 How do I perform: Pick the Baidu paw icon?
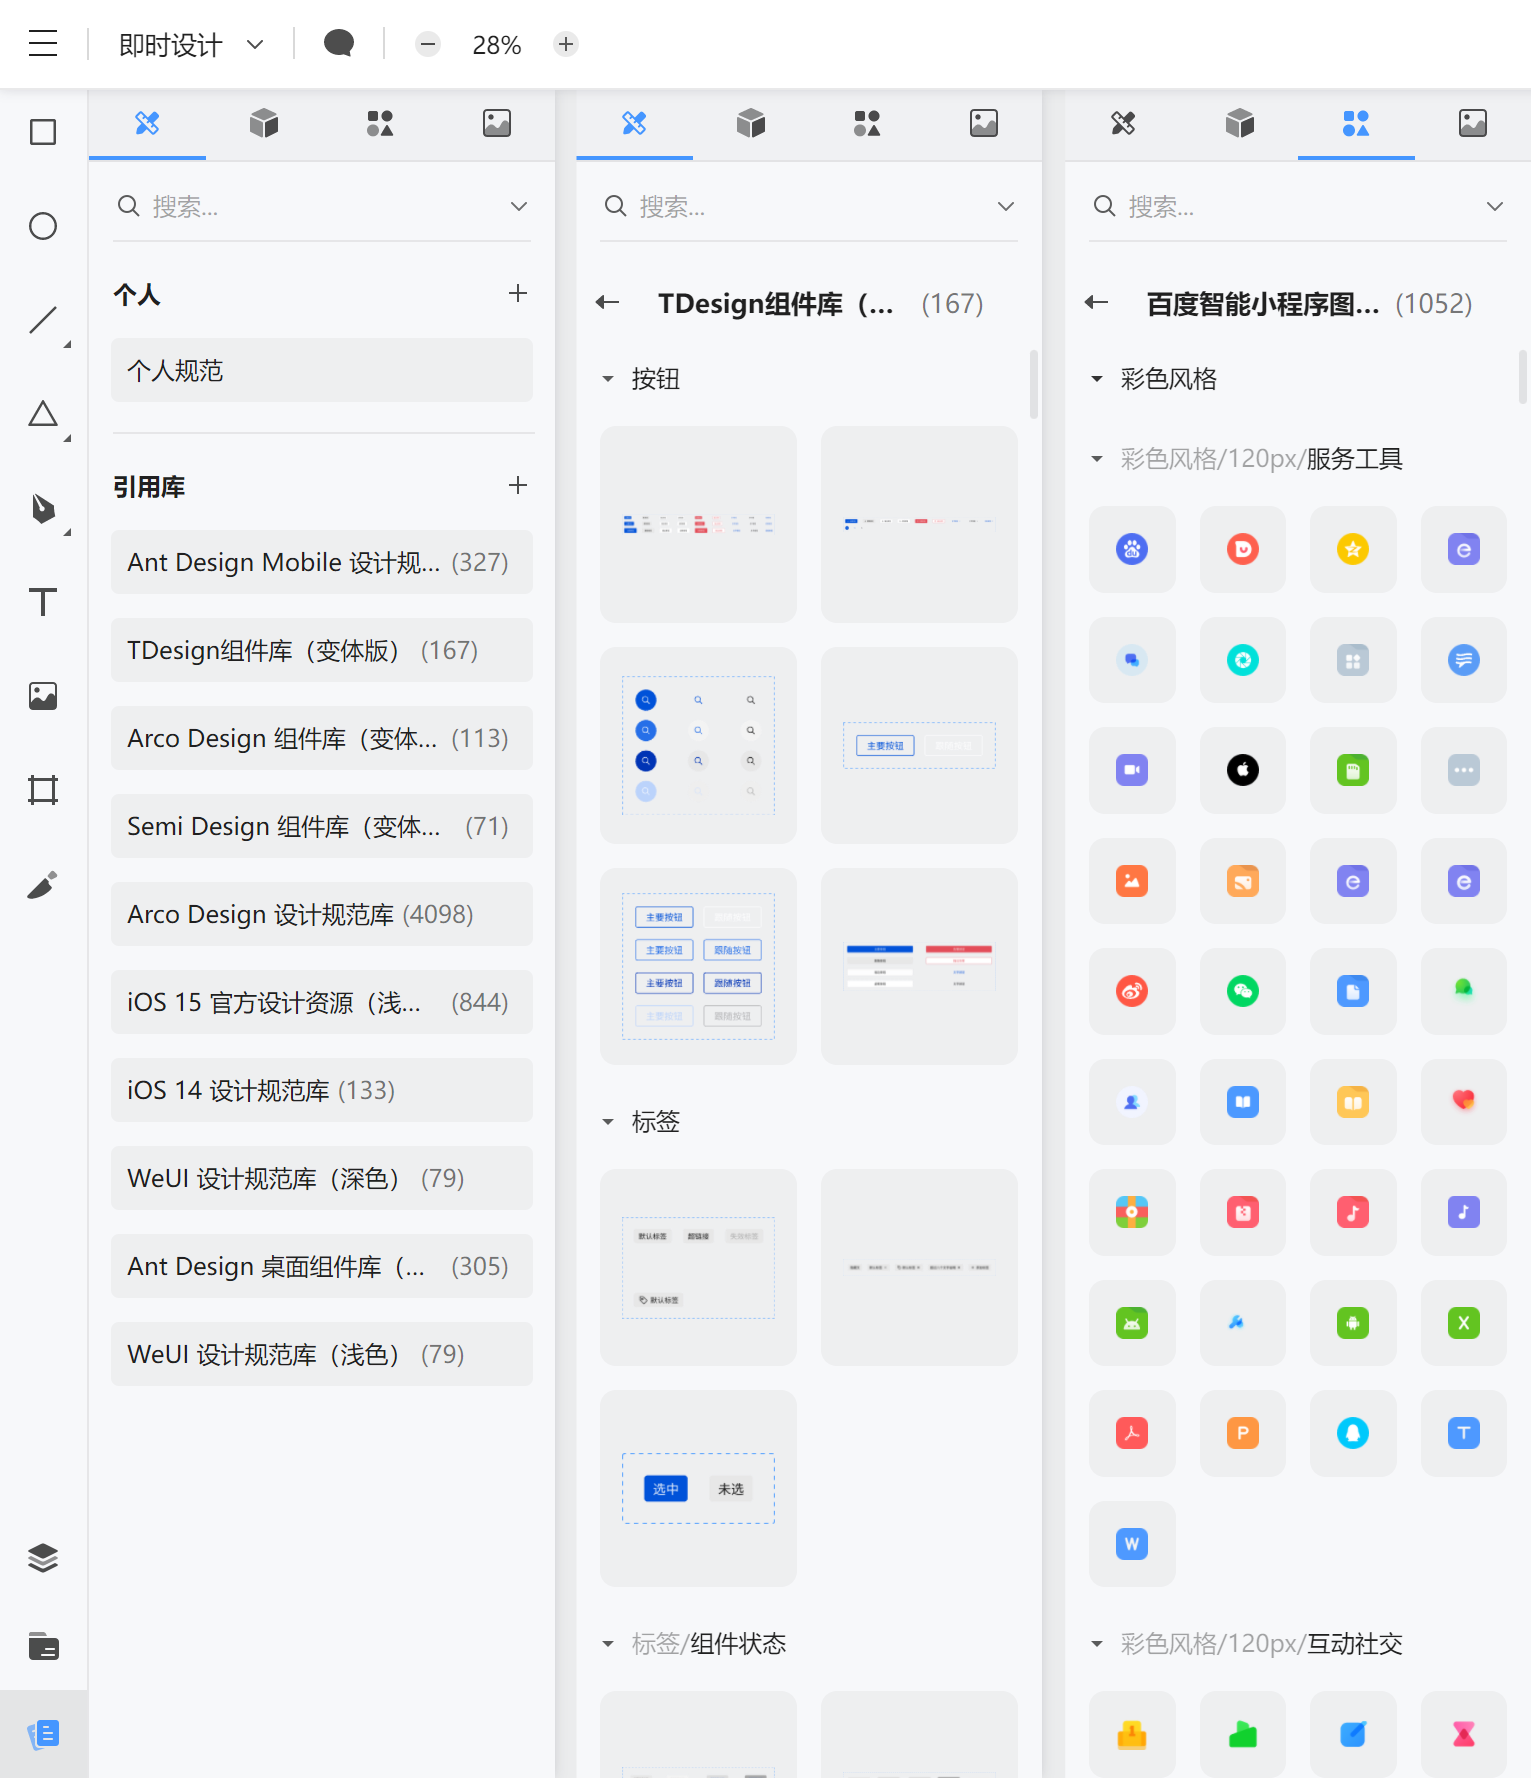[x=1132, y=549]
